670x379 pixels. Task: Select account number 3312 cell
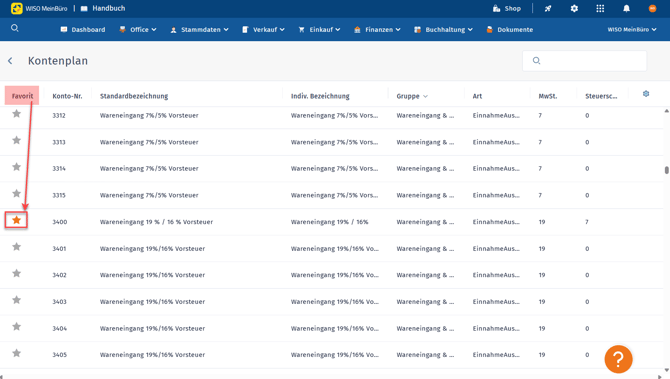point(59,115)
